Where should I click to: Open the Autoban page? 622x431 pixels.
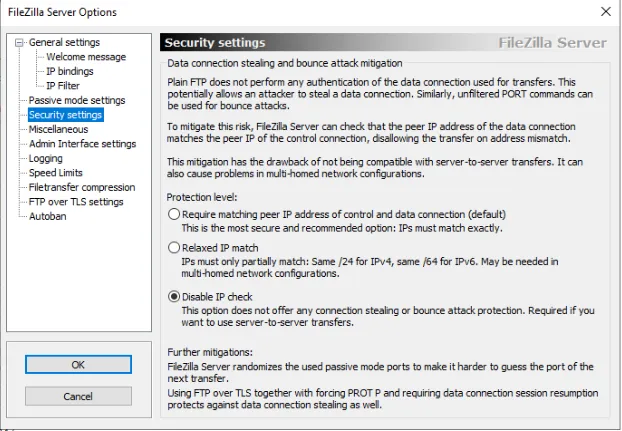(47, 216)
